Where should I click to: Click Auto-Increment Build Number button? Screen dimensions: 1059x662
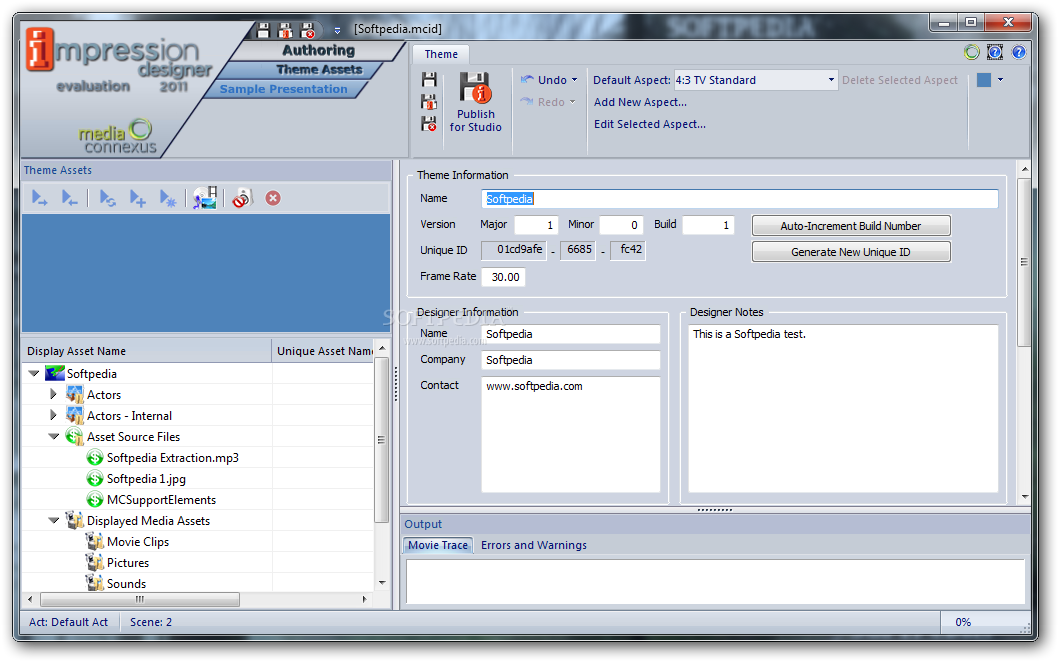[850, 226]
